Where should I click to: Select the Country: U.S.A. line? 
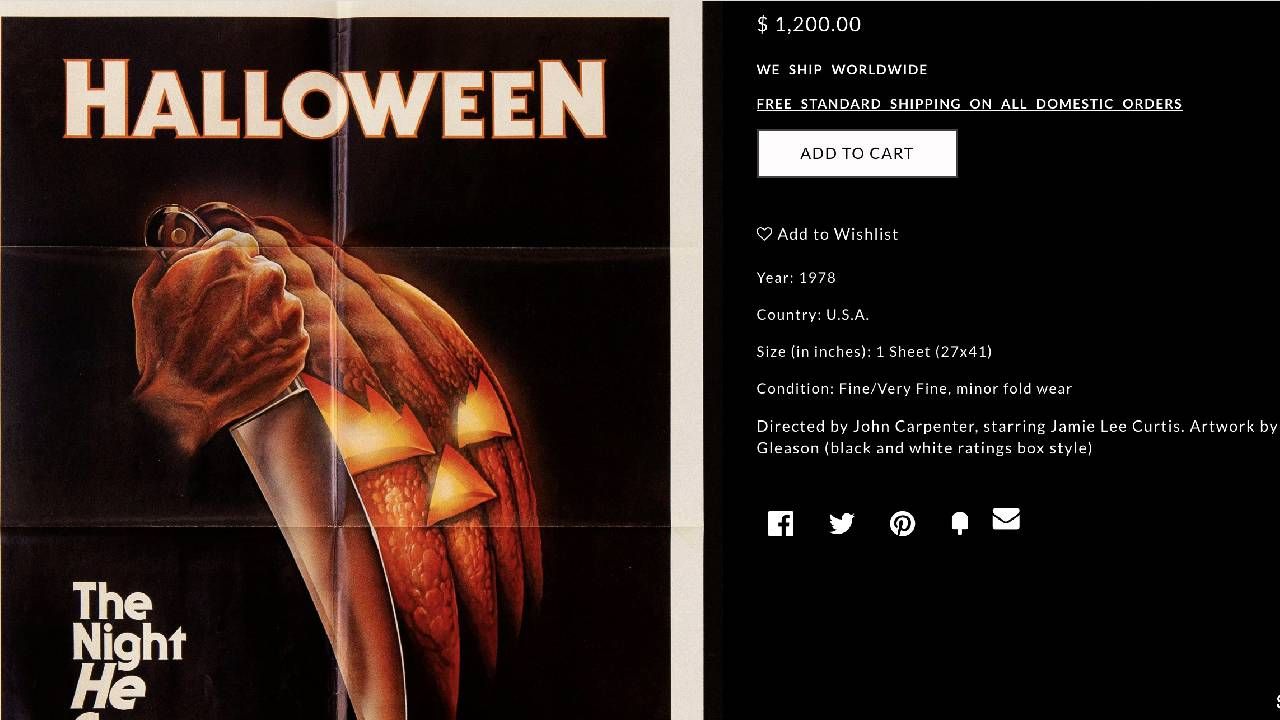point(813,315)
